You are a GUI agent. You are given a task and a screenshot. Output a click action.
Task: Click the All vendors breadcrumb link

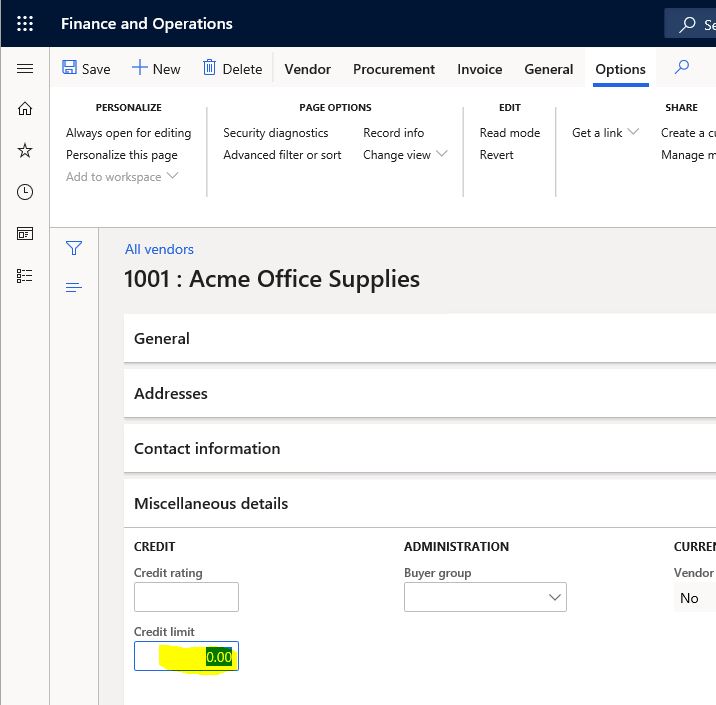[x=159, y=249]
